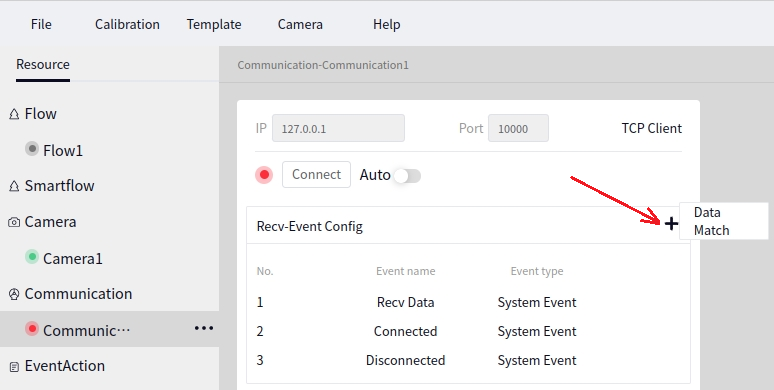
Task: Switch to the Resource tab
Action: [x=43, y=64]
